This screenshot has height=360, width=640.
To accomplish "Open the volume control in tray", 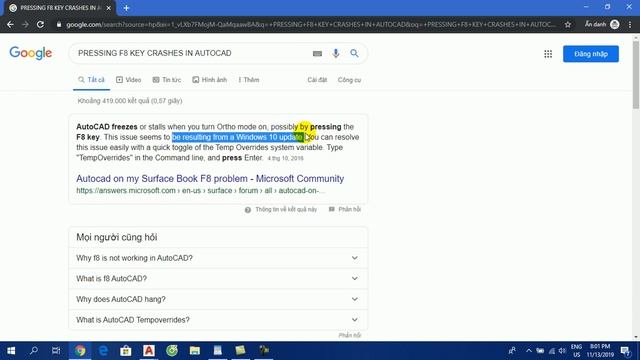I will tap(562, 351).
